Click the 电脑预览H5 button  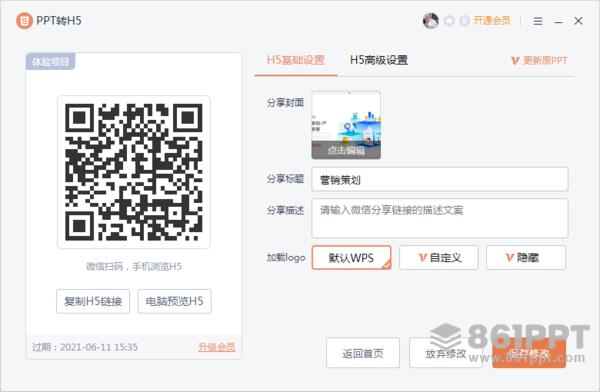click(174, 301)
